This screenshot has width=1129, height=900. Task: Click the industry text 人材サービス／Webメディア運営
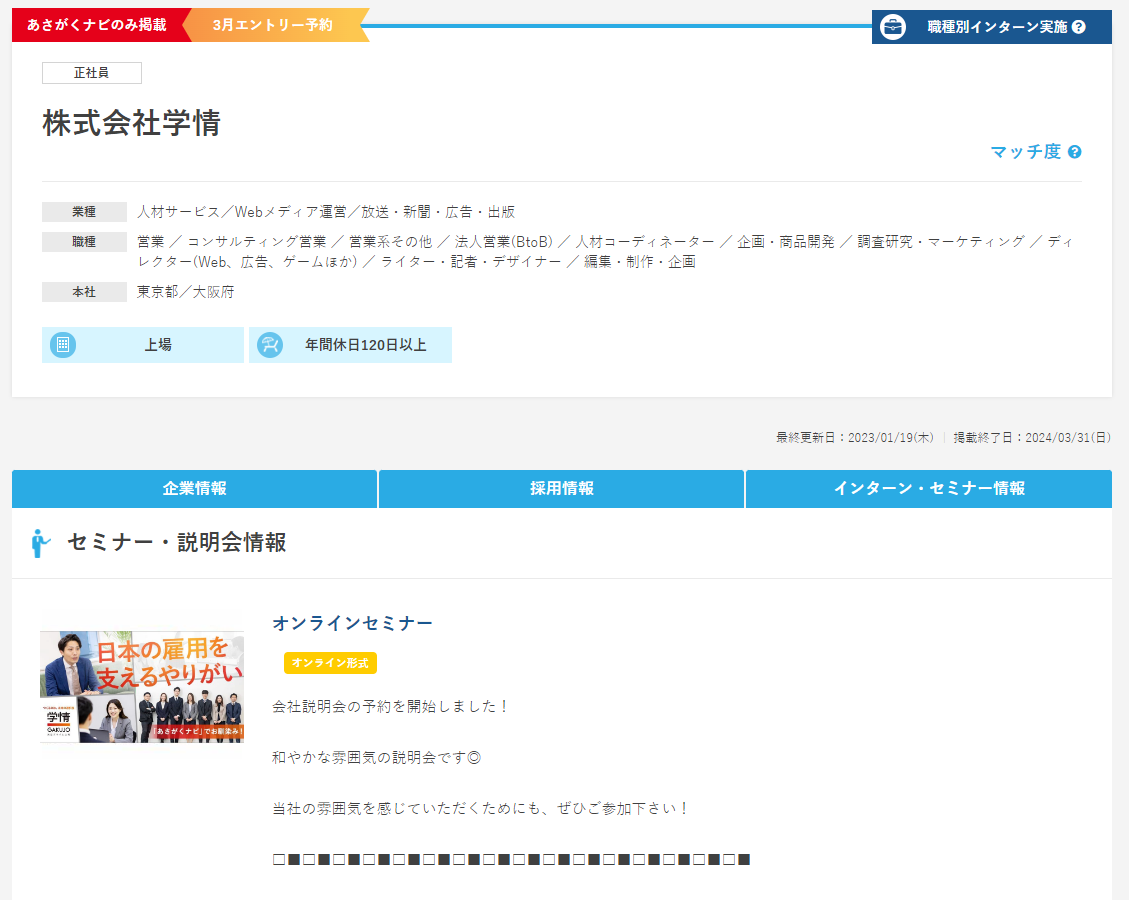(x=242, y=212)
